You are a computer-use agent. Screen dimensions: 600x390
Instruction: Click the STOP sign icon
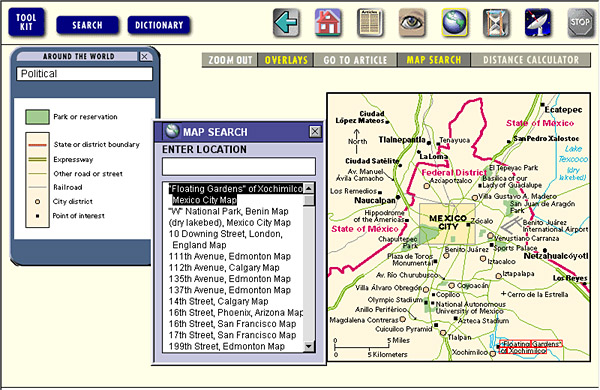[x=580, y=23]
